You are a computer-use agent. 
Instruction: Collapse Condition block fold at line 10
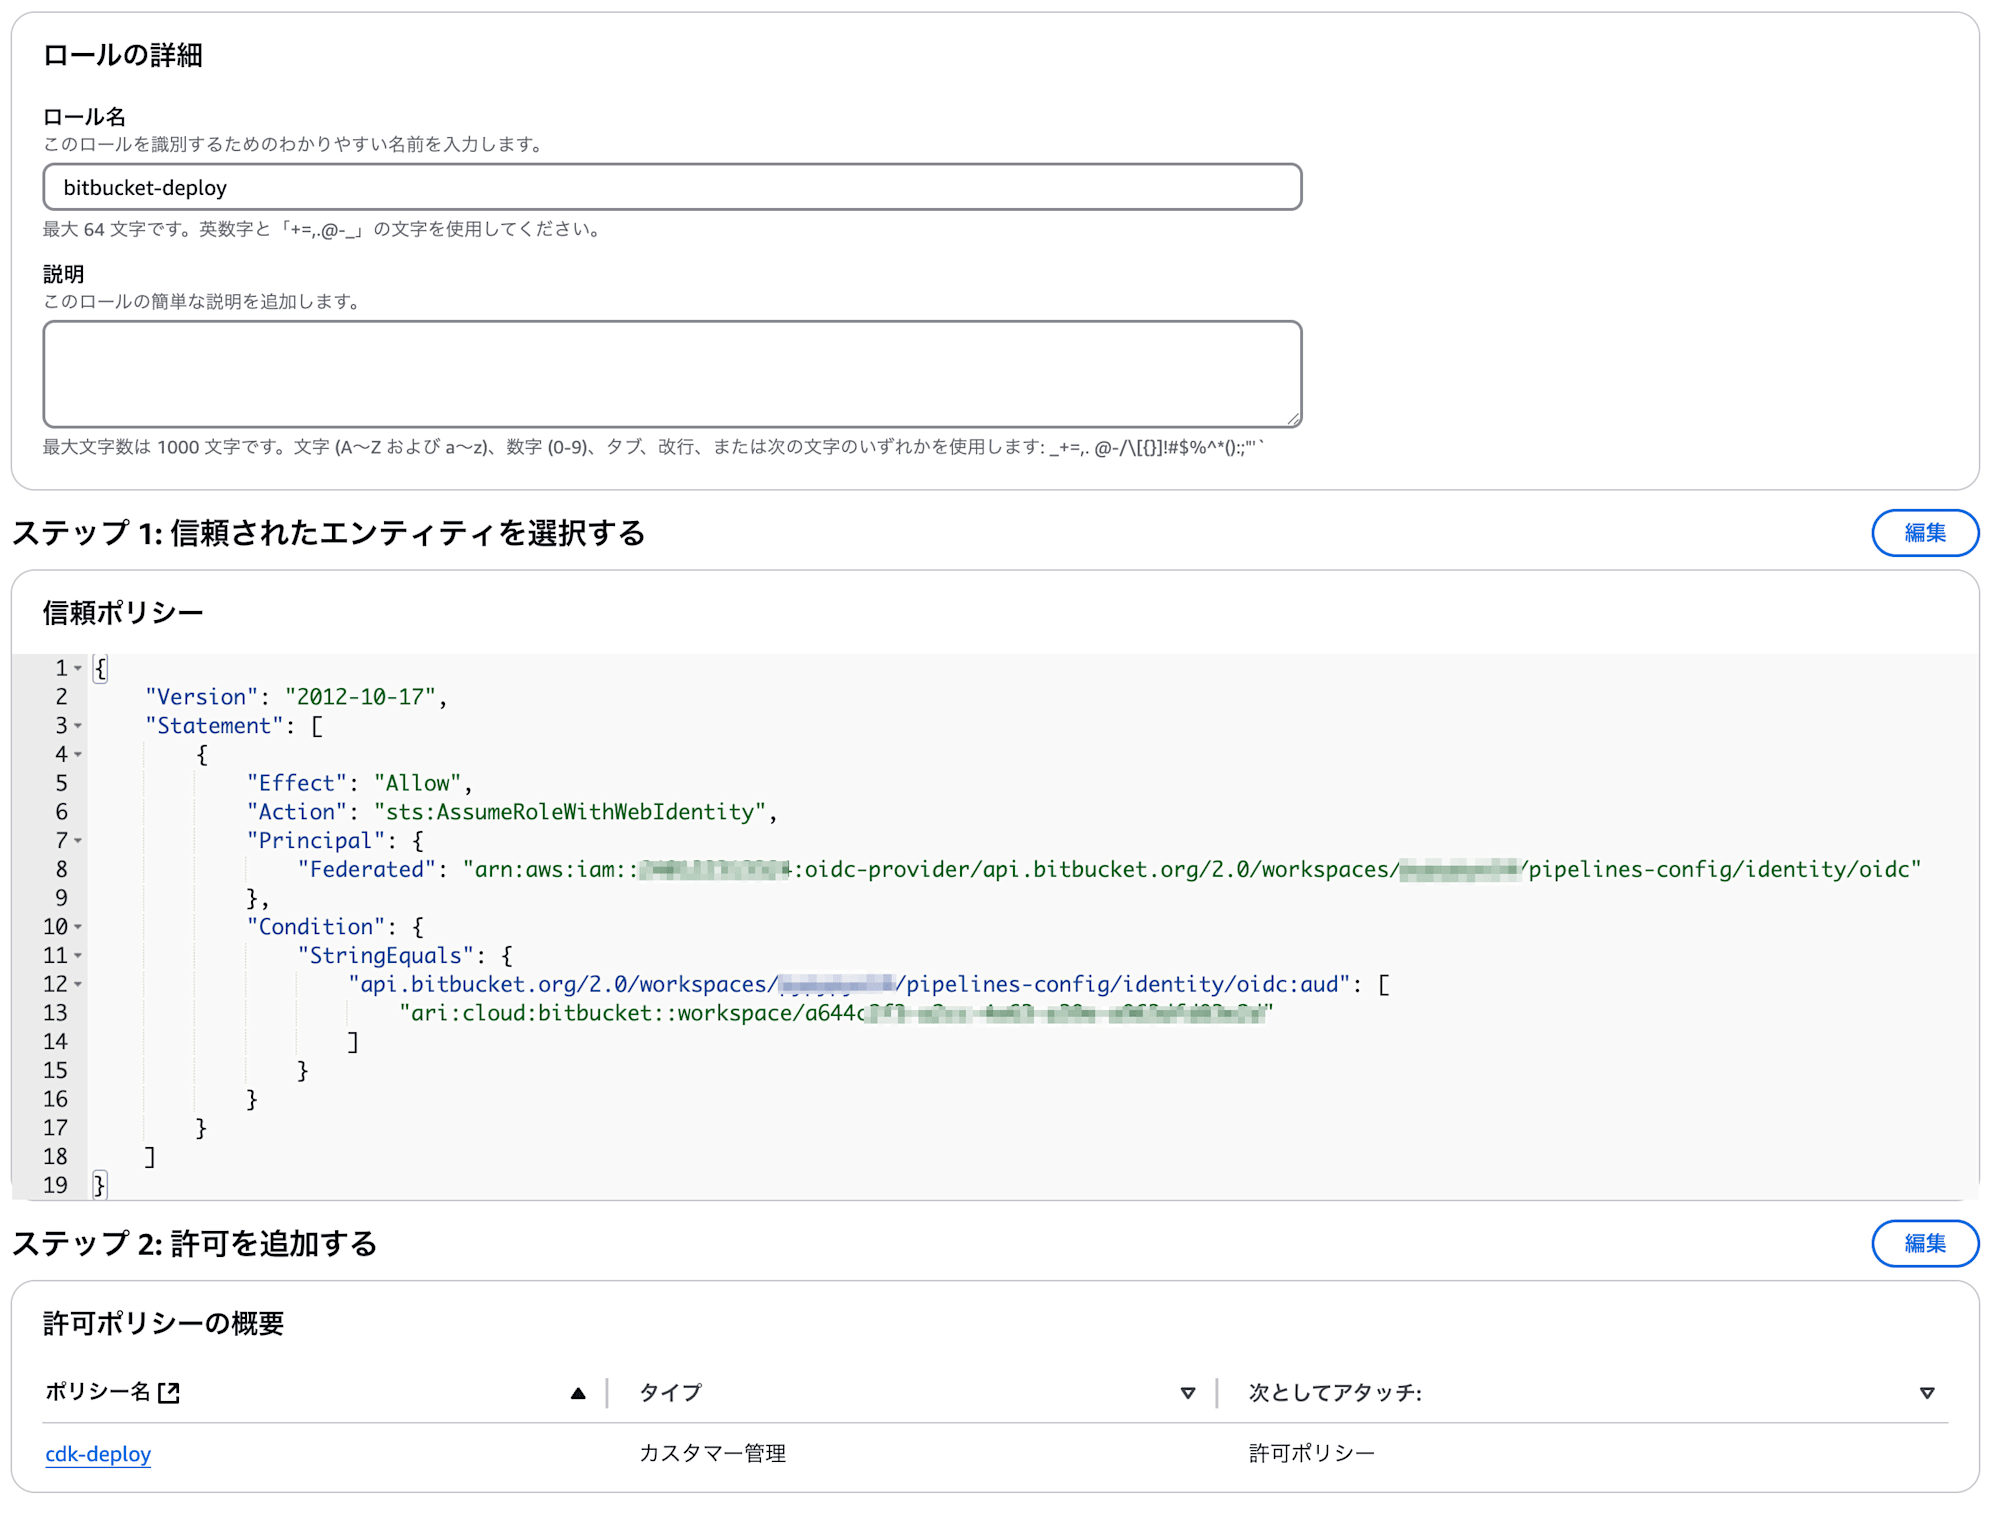tap(78, 927)
